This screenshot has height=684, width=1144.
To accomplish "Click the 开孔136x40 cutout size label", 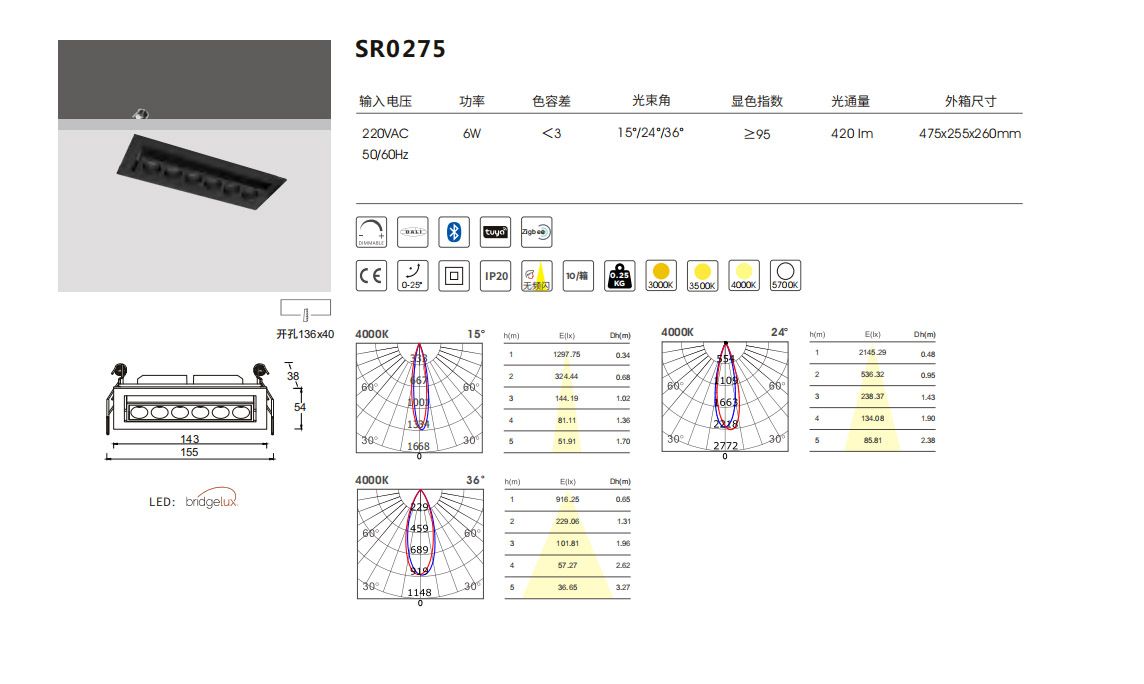I will pos(305,334).
